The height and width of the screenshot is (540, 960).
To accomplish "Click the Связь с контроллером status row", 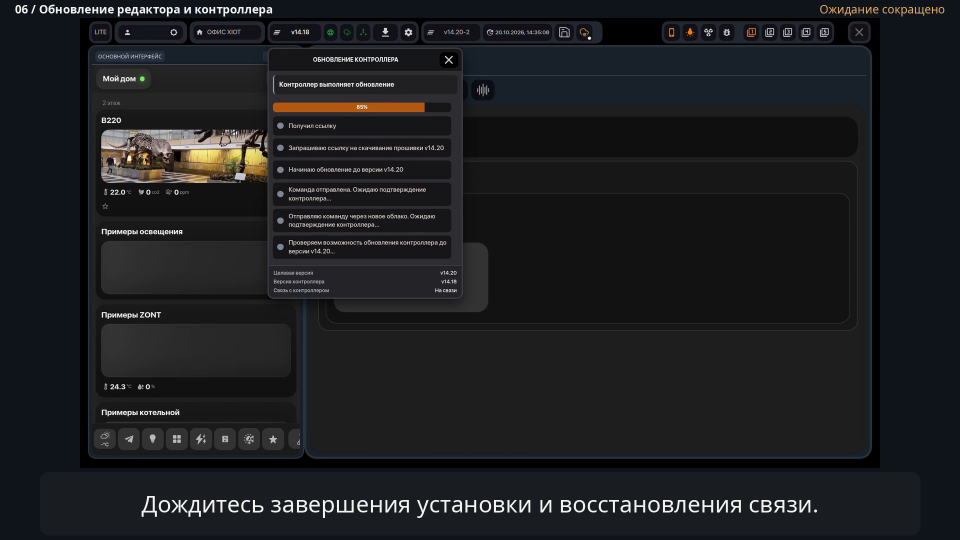I will point(365,290).
